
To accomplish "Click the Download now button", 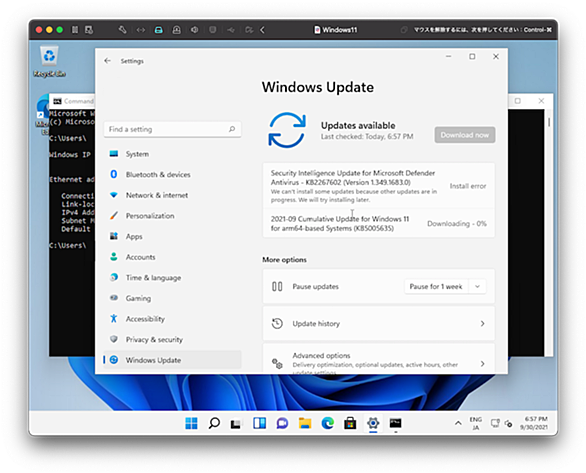I will click(465, 135).
